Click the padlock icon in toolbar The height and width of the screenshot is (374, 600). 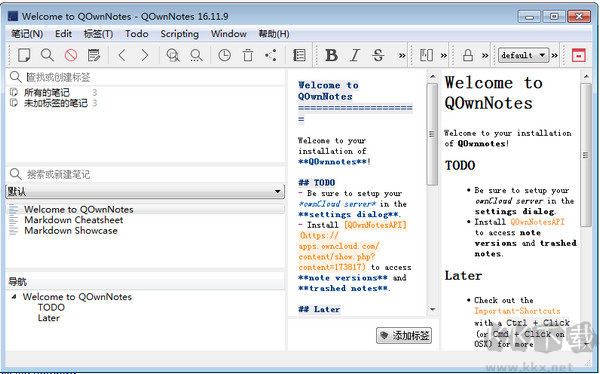(468, 55)
